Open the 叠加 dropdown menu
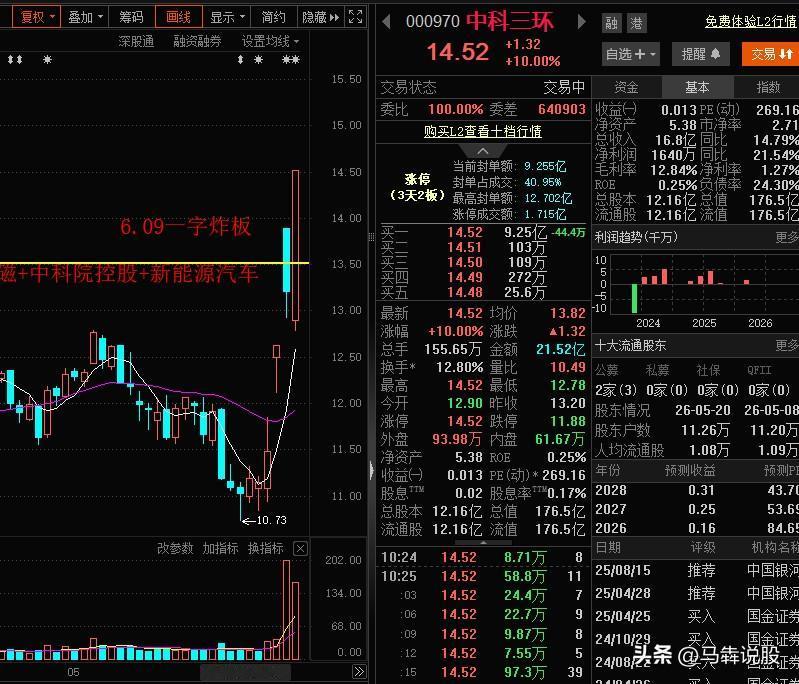 point(85,17)
